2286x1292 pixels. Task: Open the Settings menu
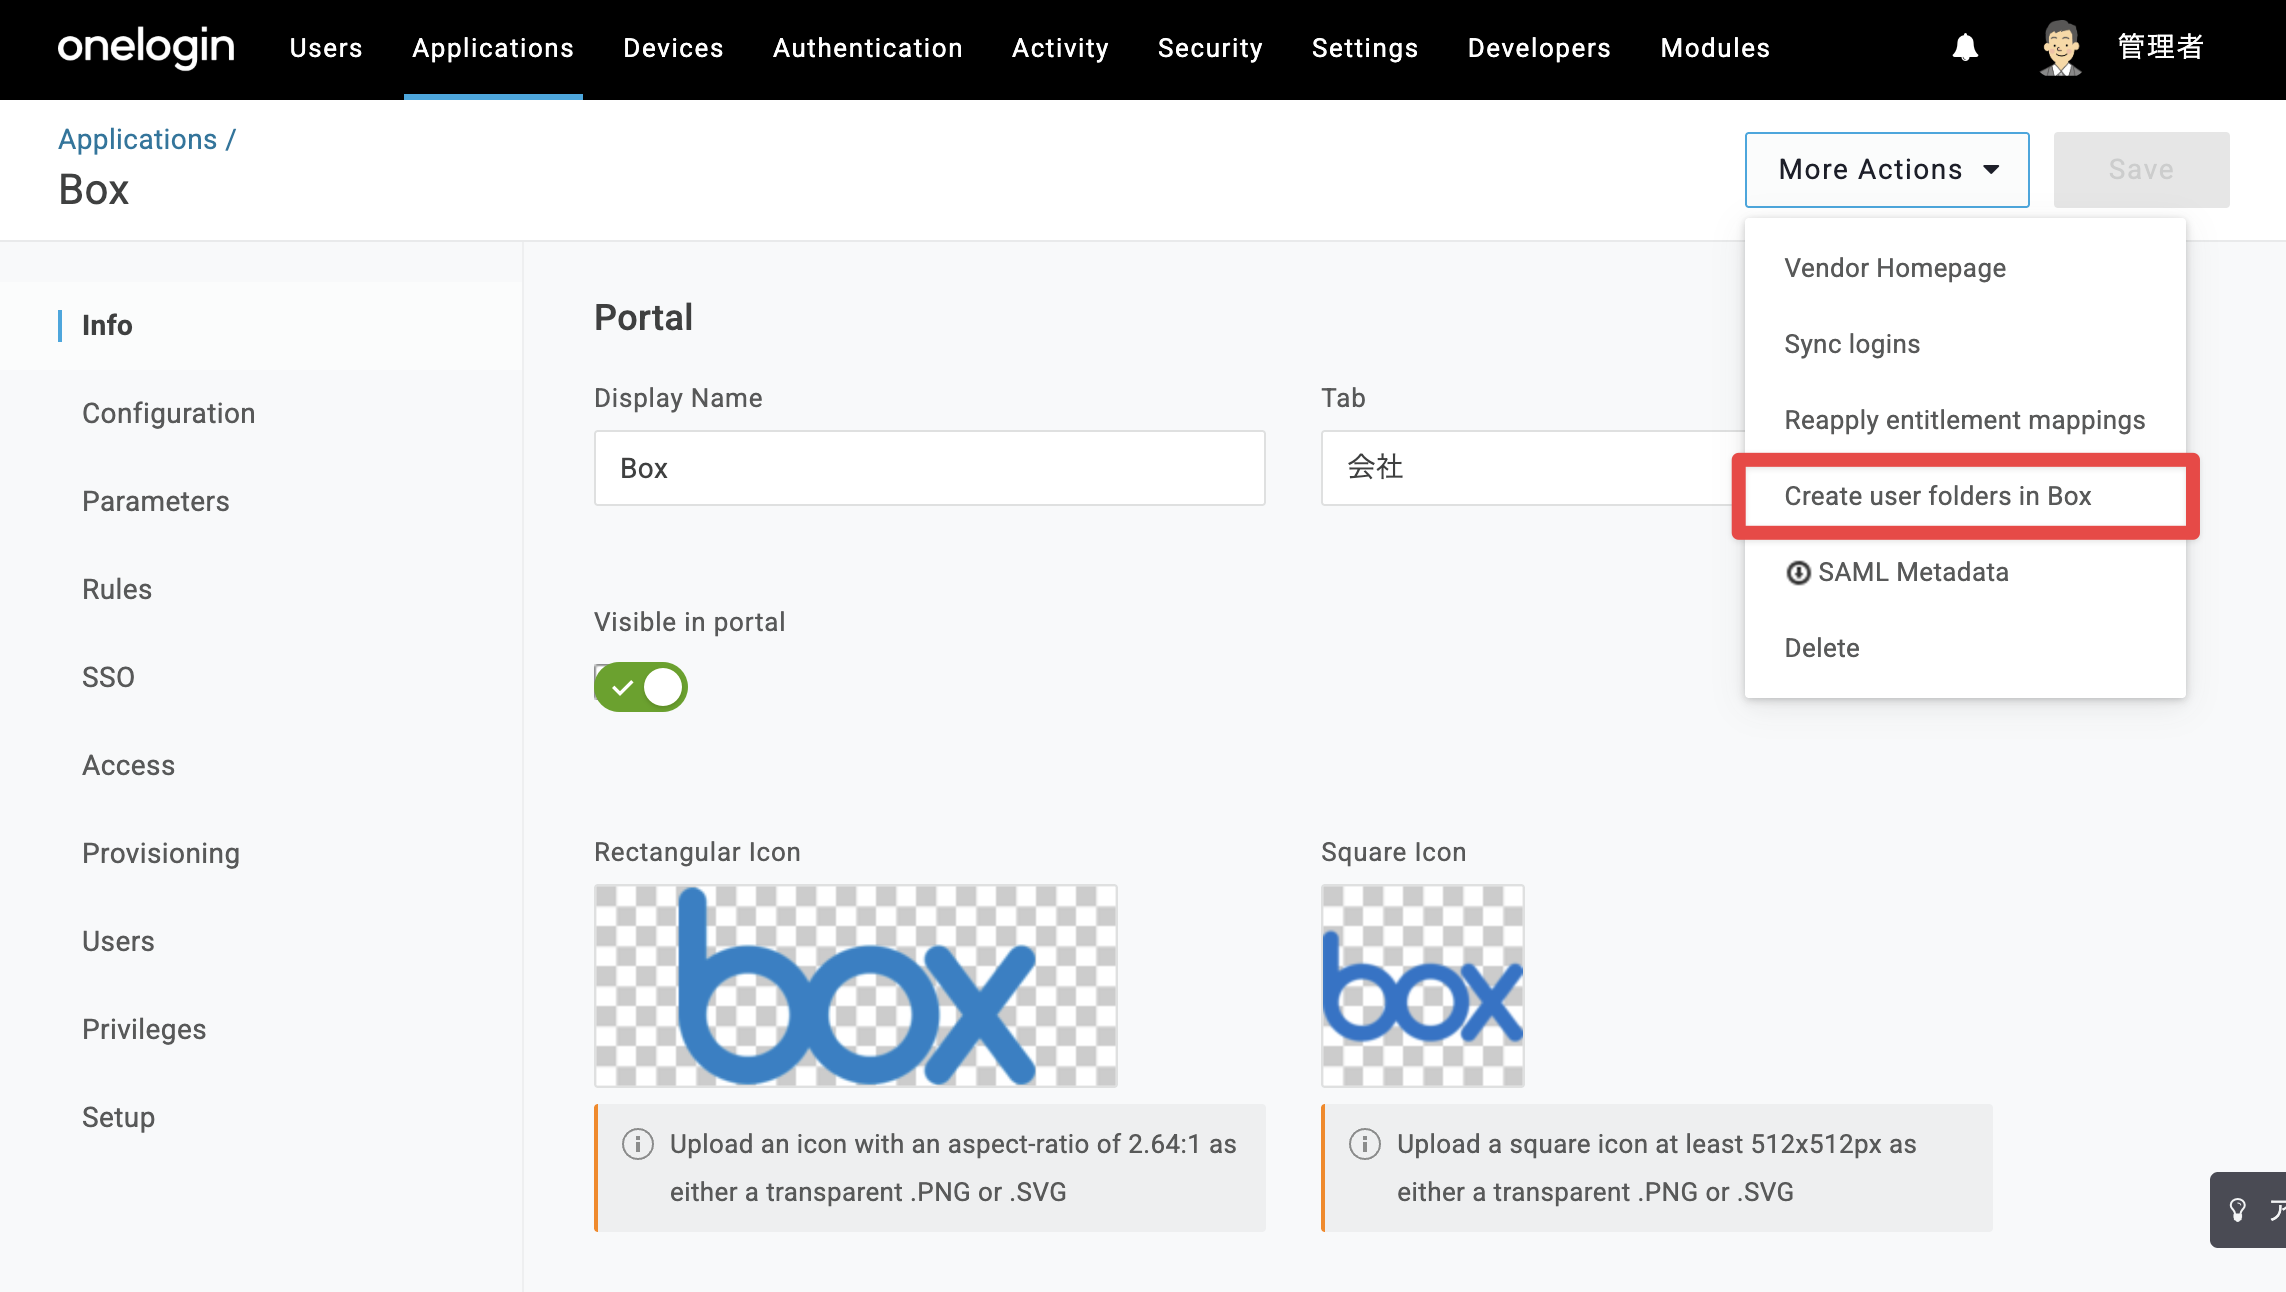(x=1365, y=48)
